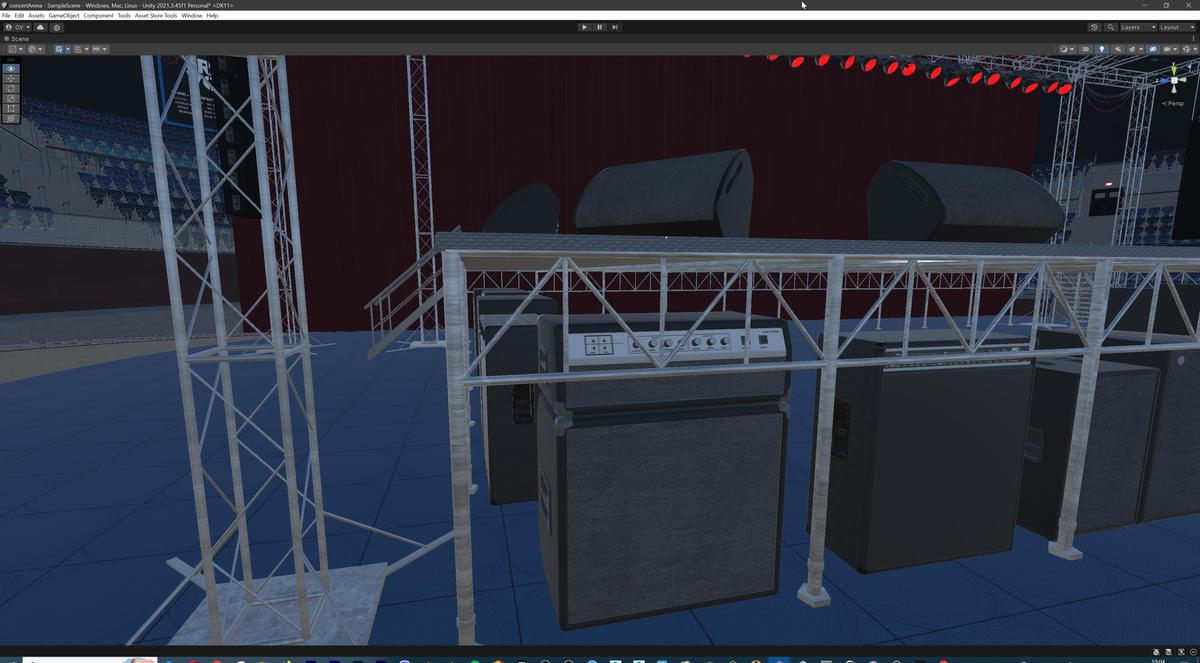Viewport: 1200px width, 663px height.
Task: Open the scene search icon
Action: tap(1110, 27)
